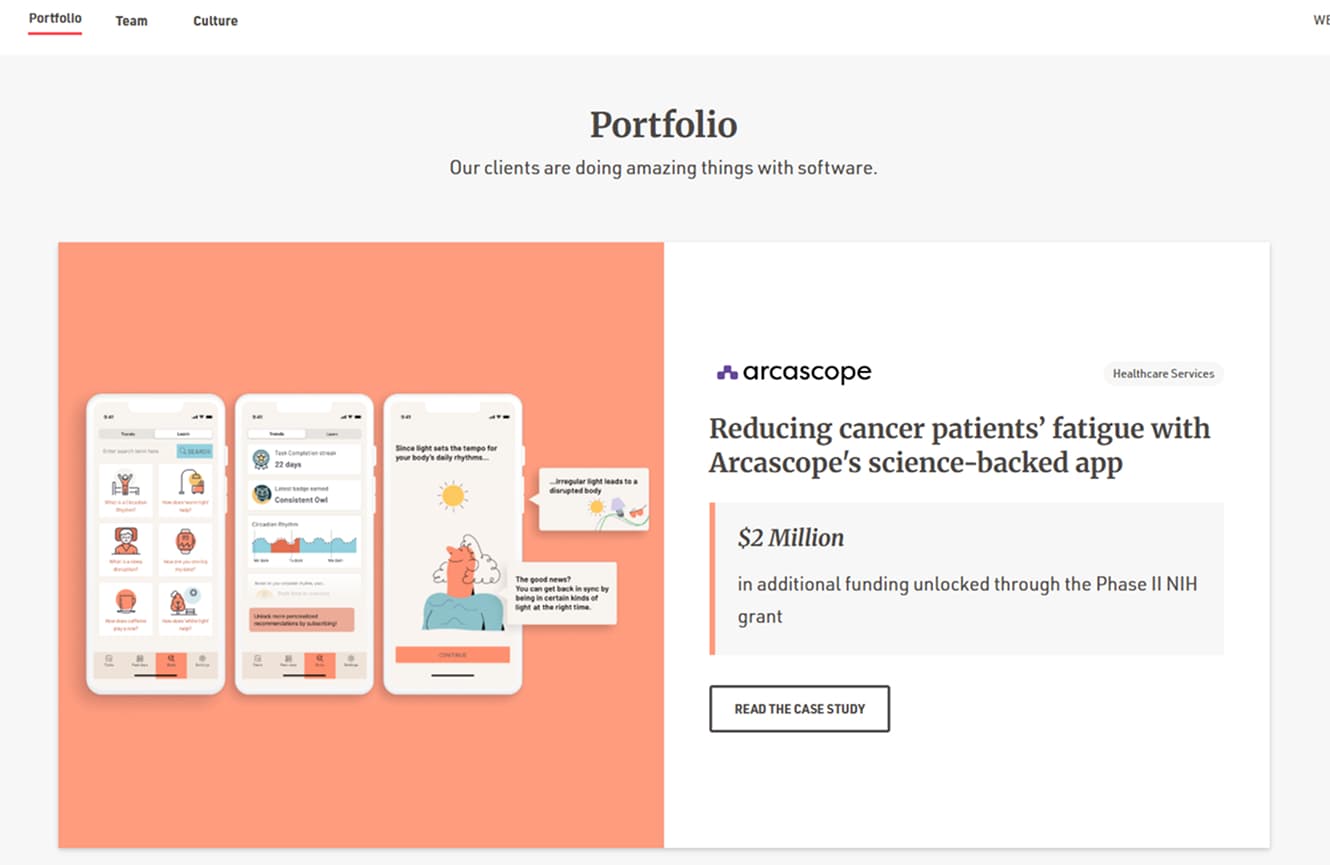Click the sleep disruption person icon card

point(126,547)
